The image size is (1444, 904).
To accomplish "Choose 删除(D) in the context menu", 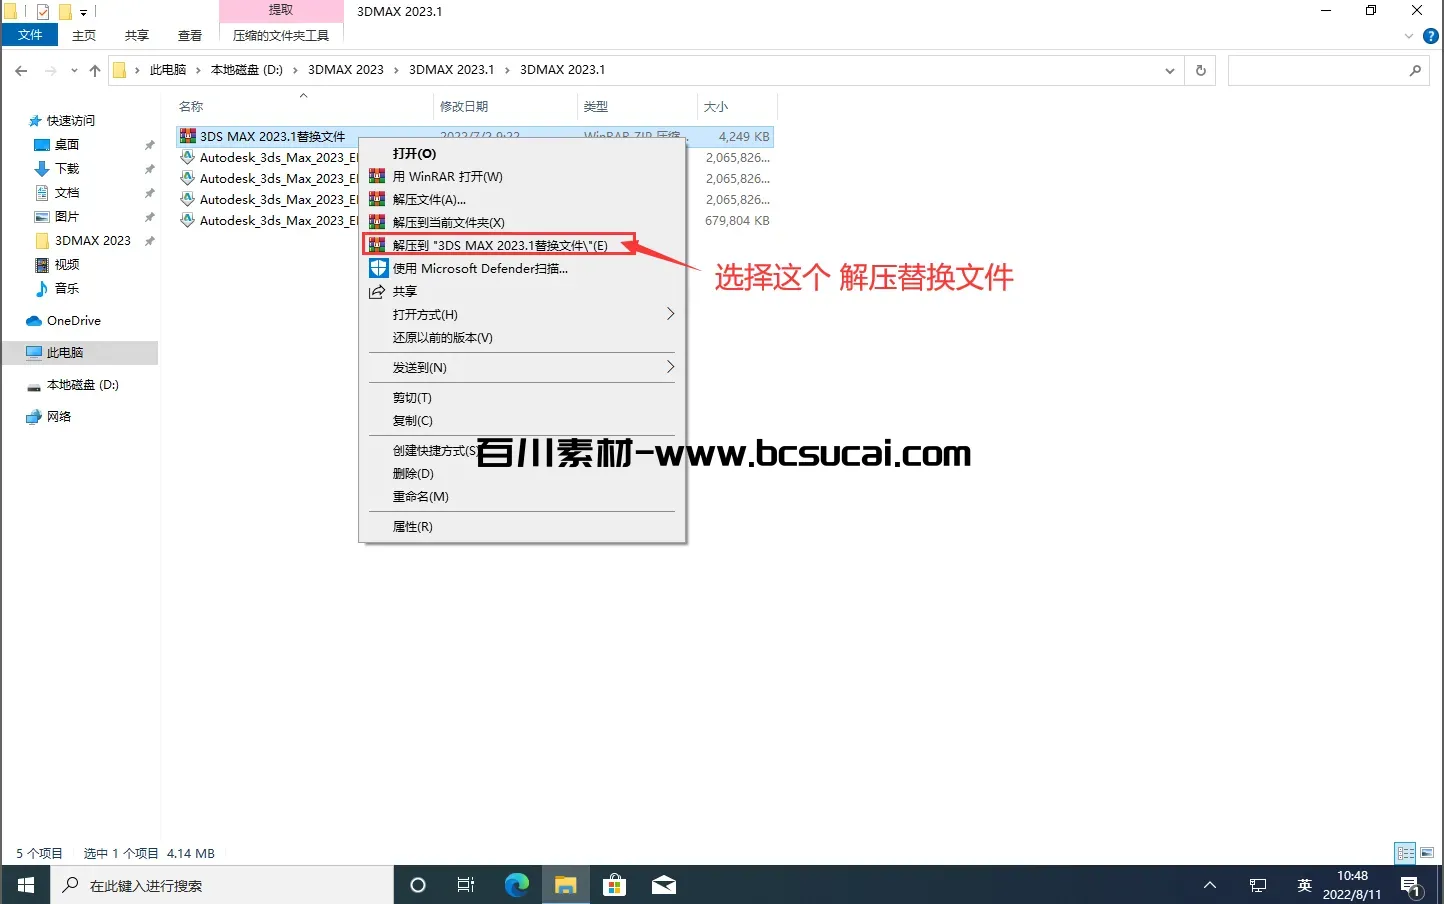I will tap(522, 474).
